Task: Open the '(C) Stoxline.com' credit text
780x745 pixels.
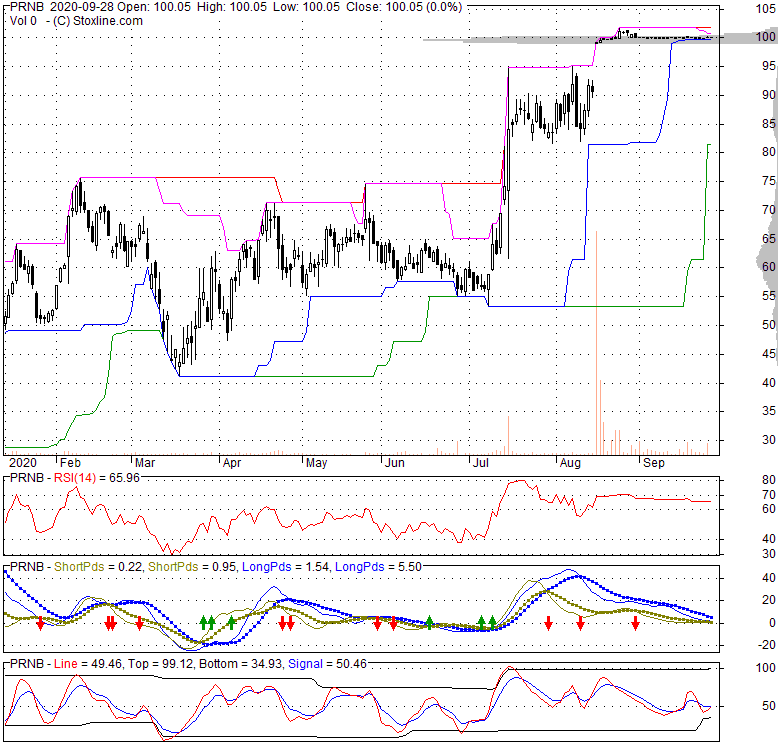Action: 98,21
